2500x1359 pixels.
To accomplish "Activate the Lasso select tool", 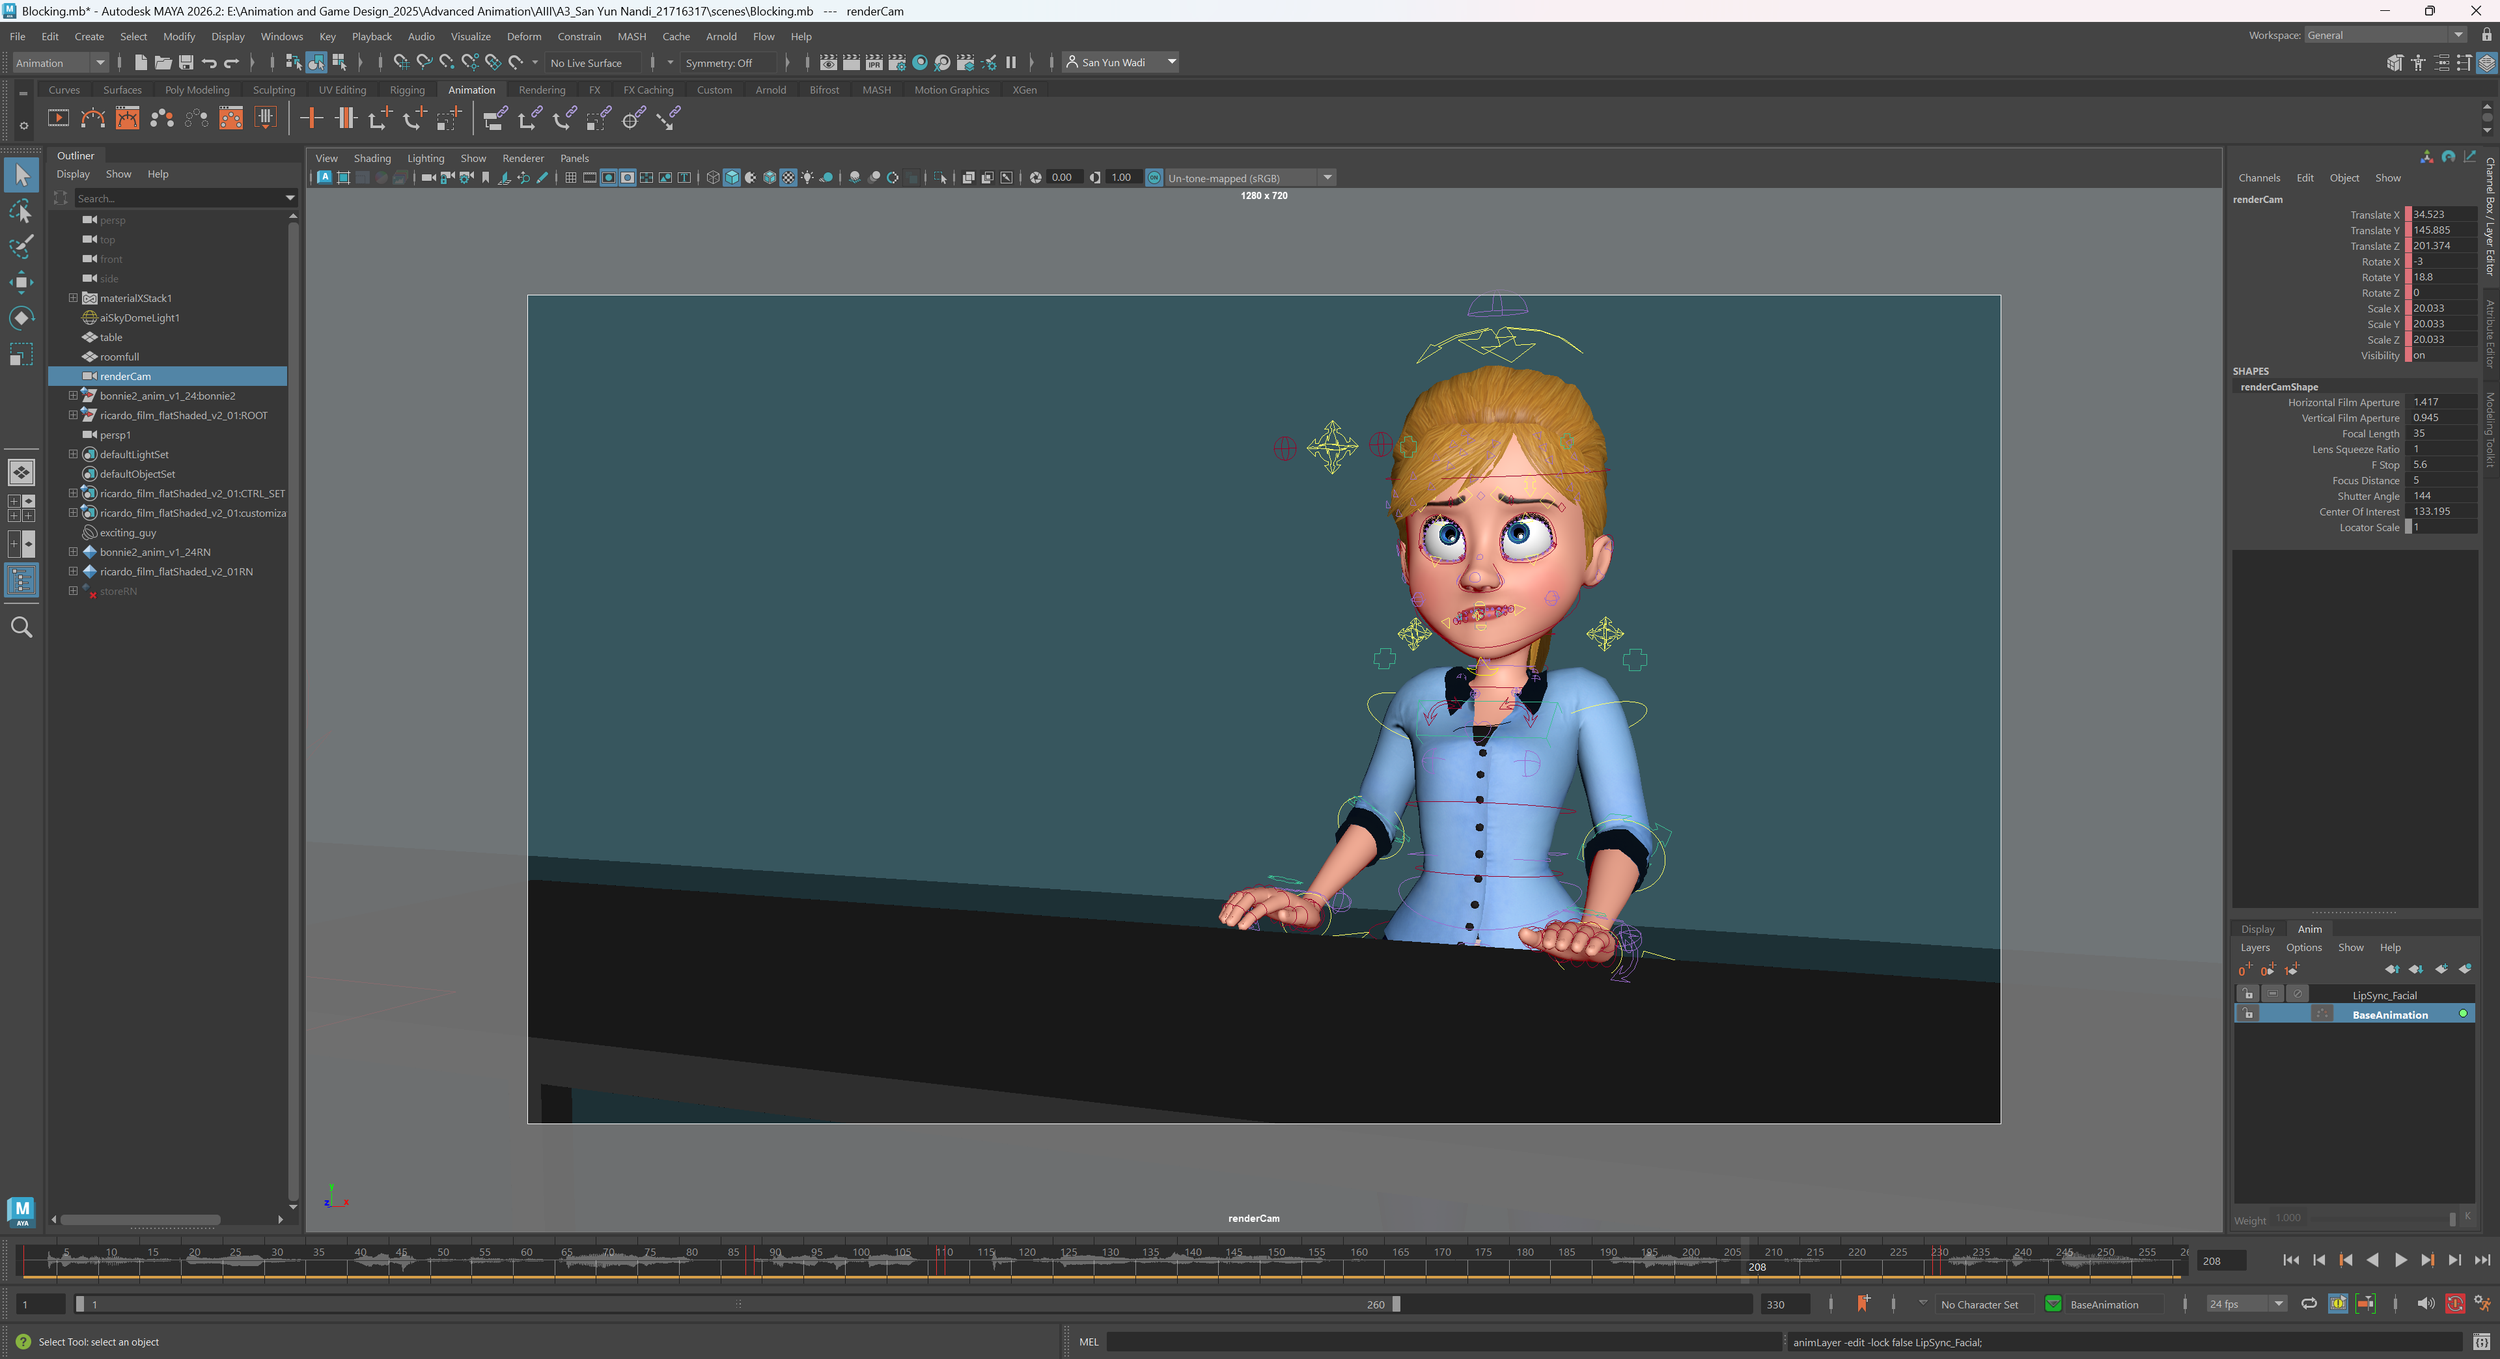I will 21,211.
